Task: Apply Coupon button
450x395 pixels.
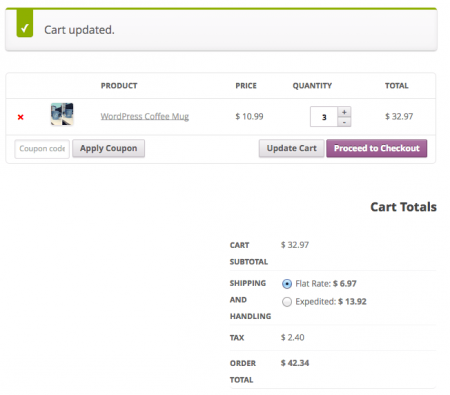Action: click(109, 148)
